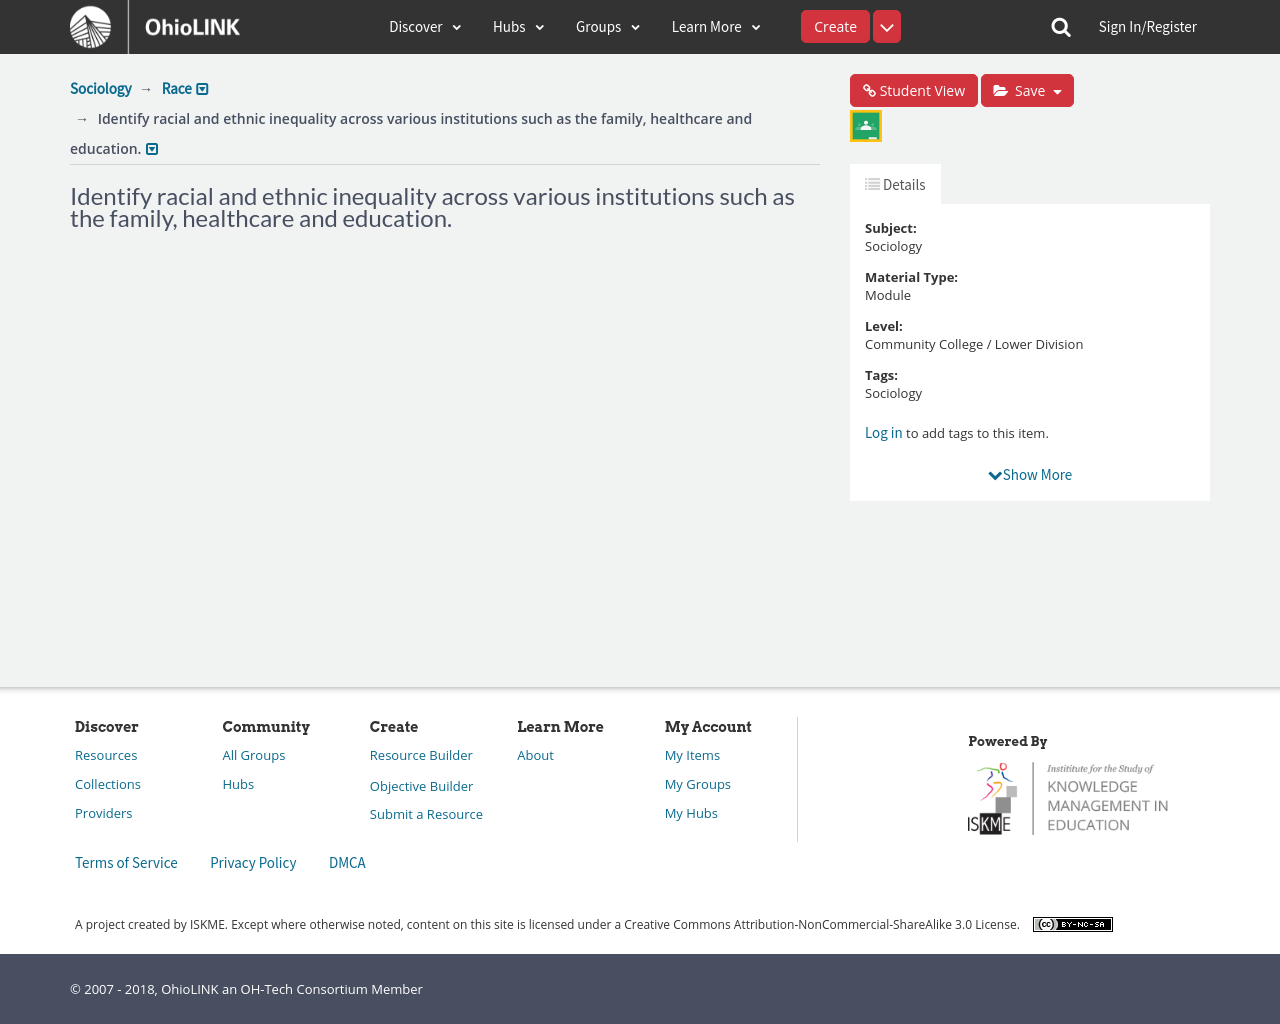Click Sign In/Register
This screenshot has height=1024, width=1280.
1147,27
